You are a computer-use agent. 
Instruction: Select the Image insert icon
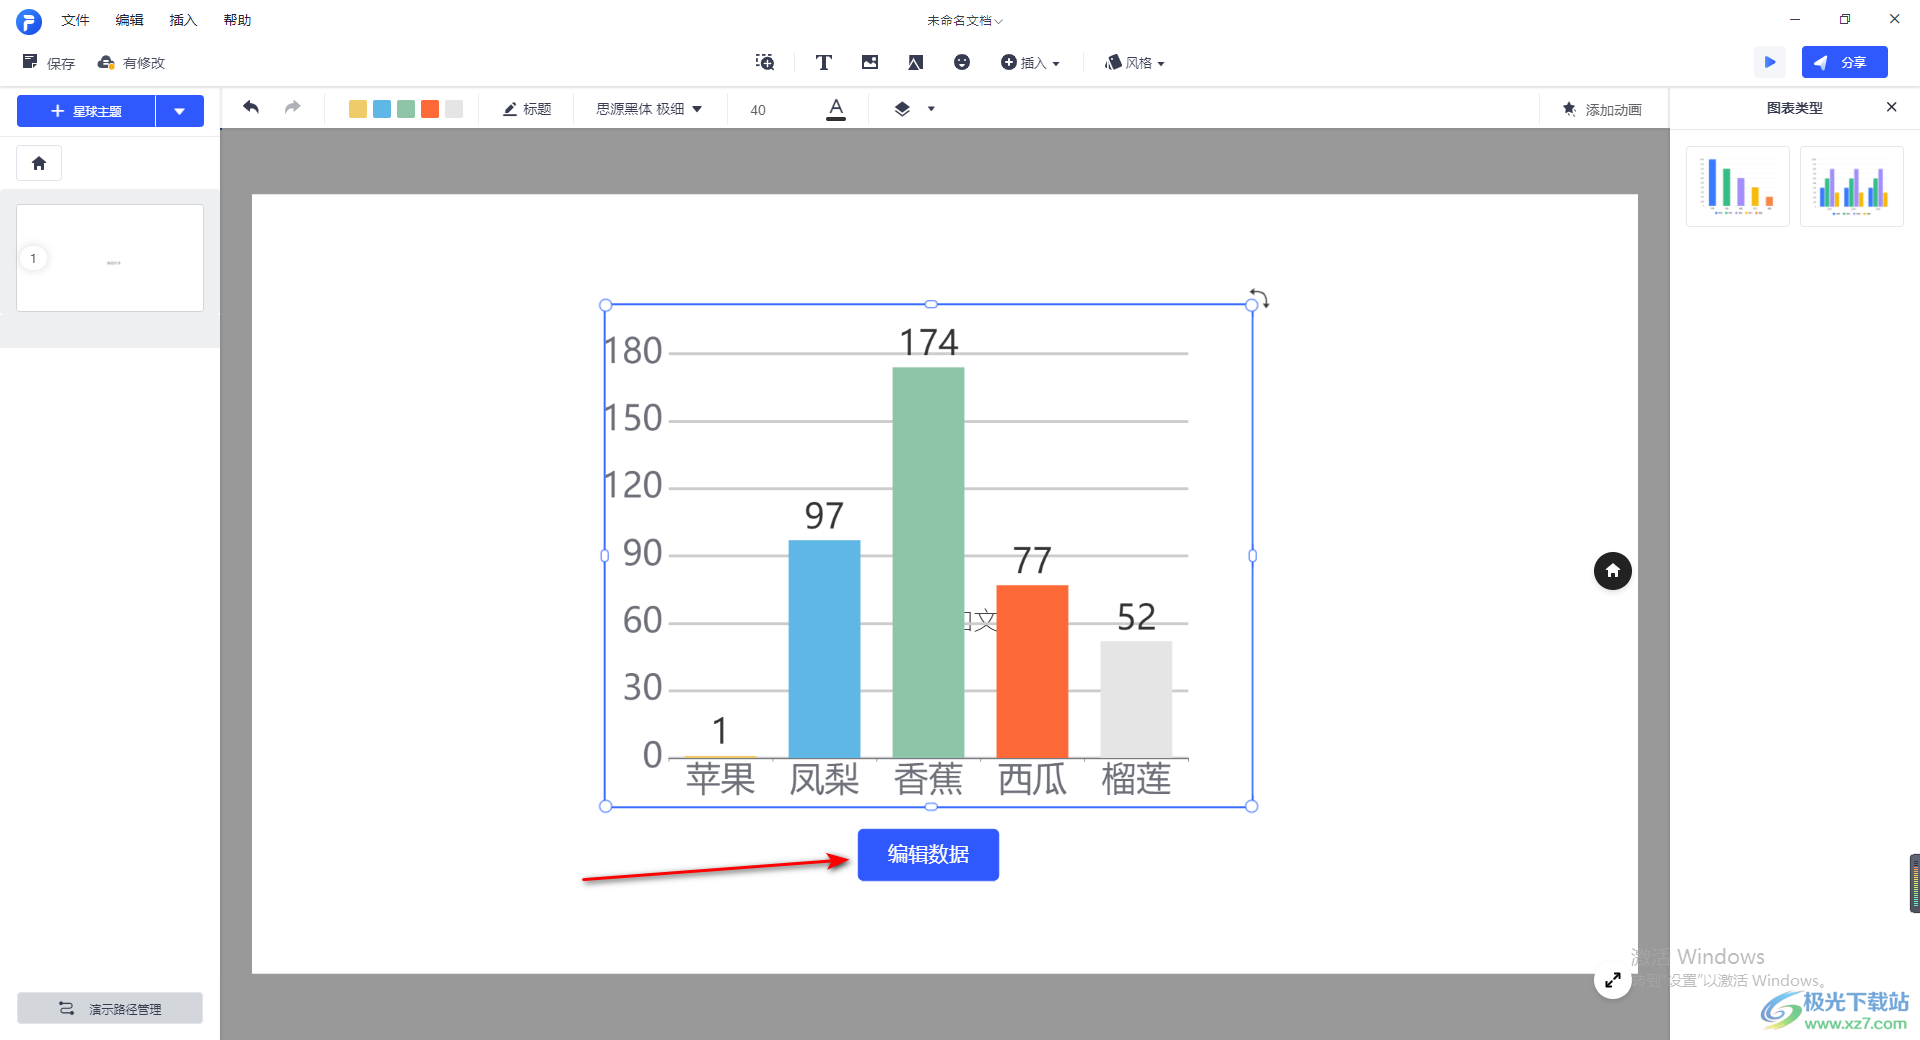(x=870, y=62)
